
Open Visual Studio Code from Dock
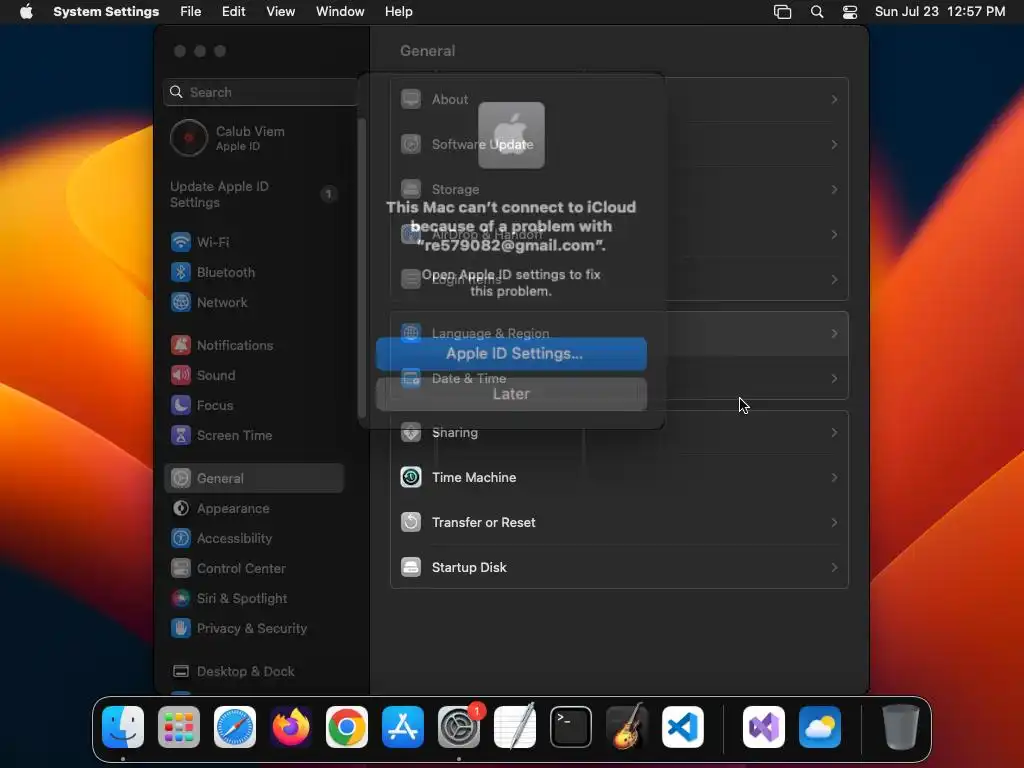(683, 727)
